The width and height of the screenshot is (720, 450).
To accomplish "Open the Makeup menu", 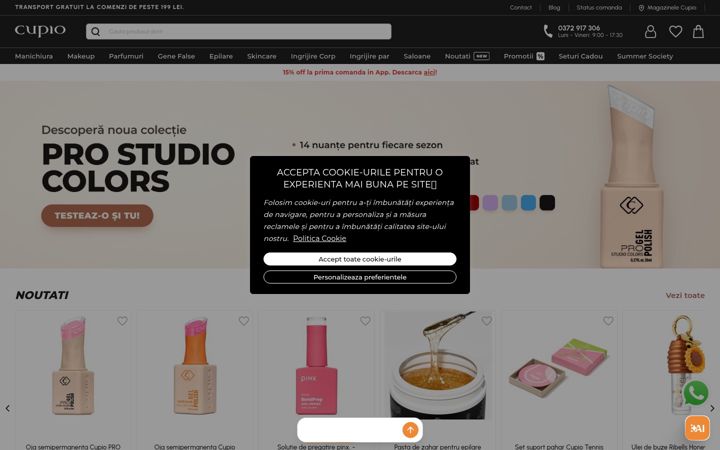I will point(81,56).
